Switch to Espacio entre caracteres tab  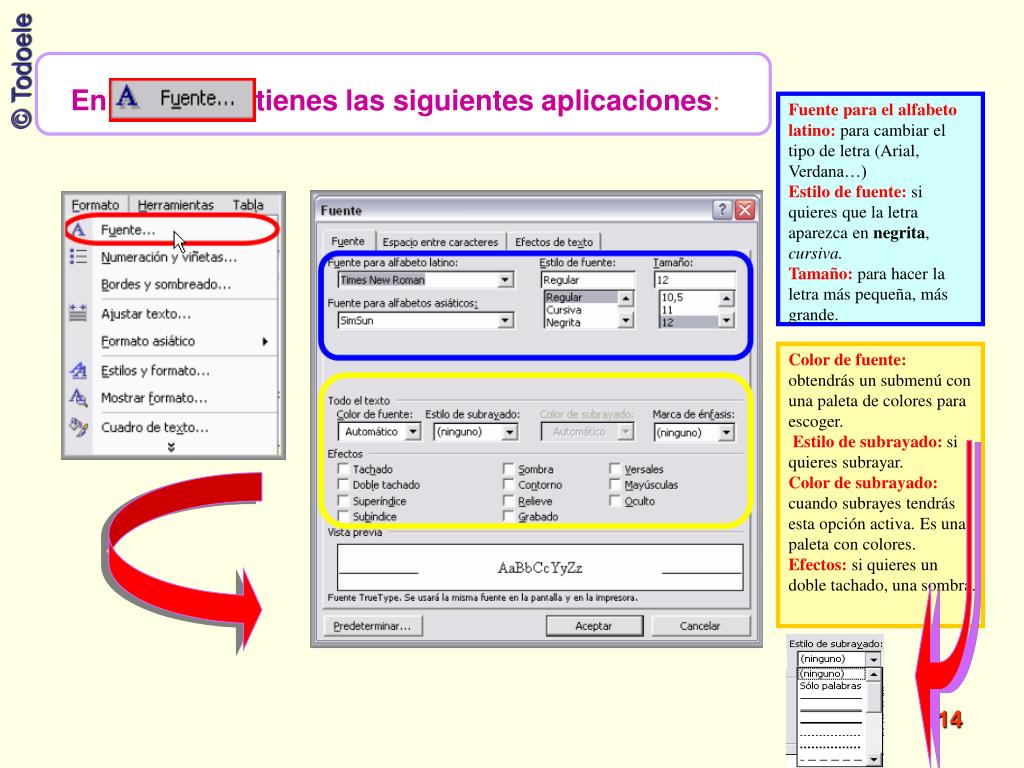tap(440, 242)
